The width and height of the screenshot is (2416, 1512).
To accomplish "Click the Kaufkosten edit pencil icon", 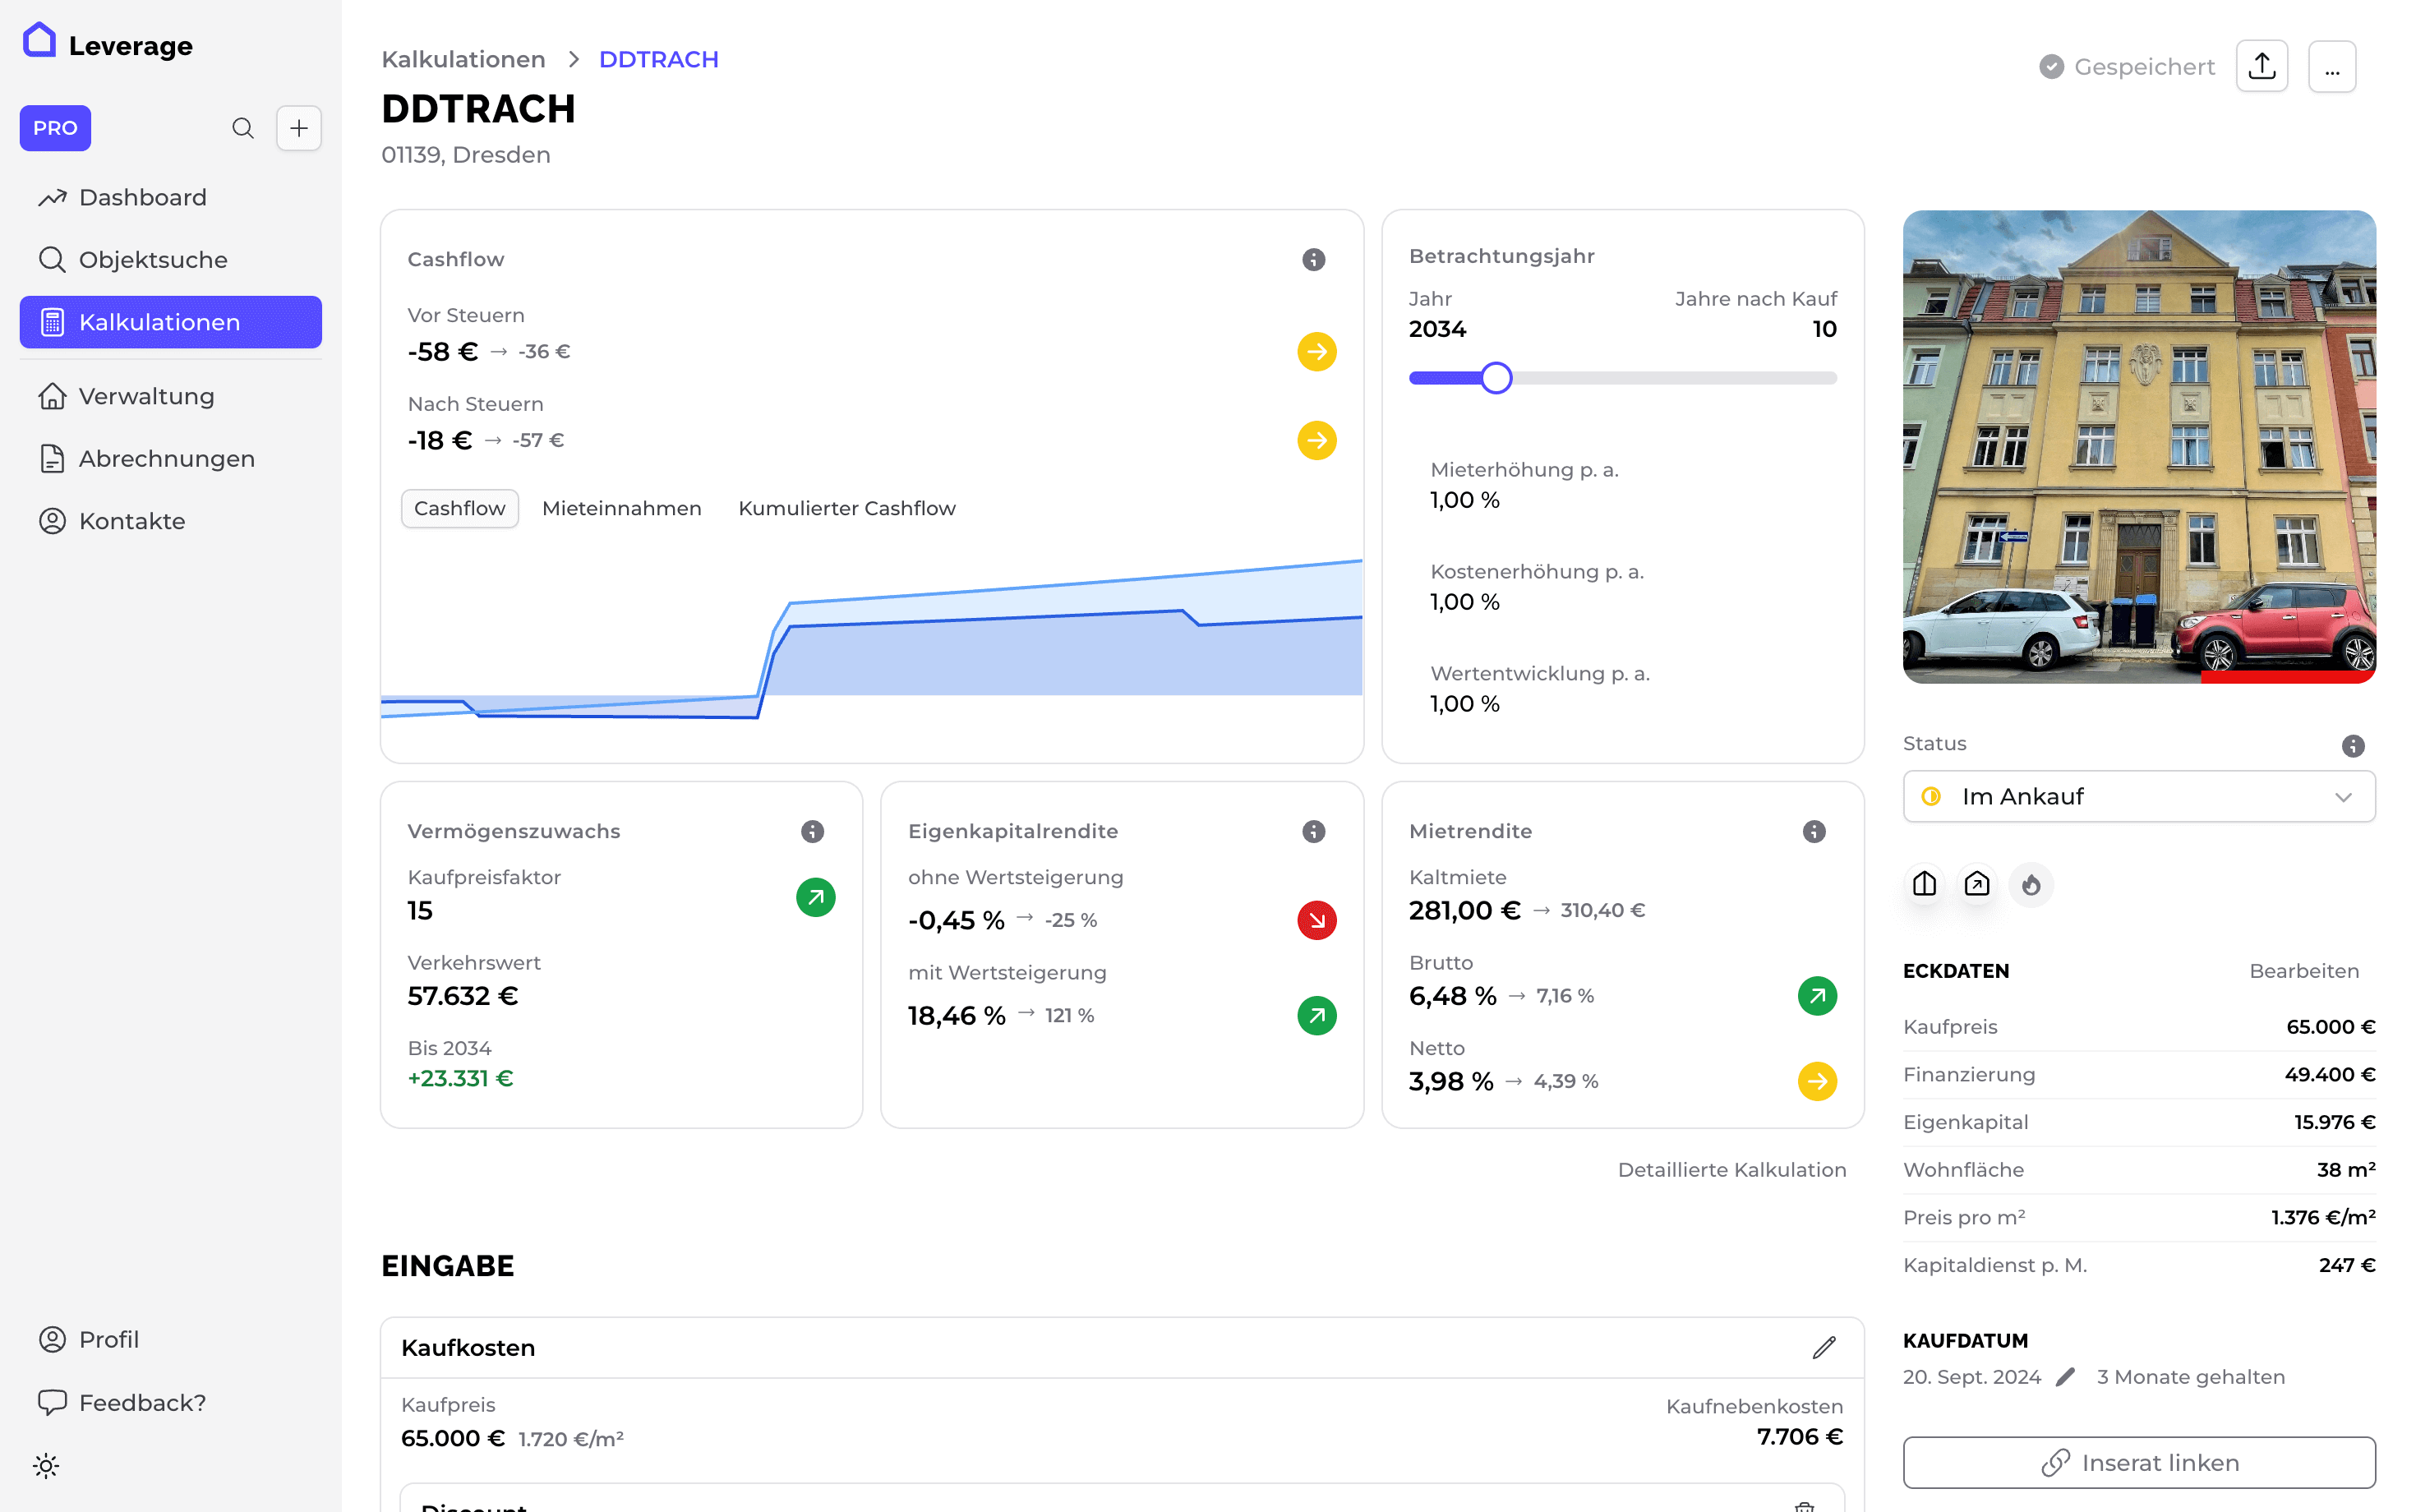I will (1823, 1348).
